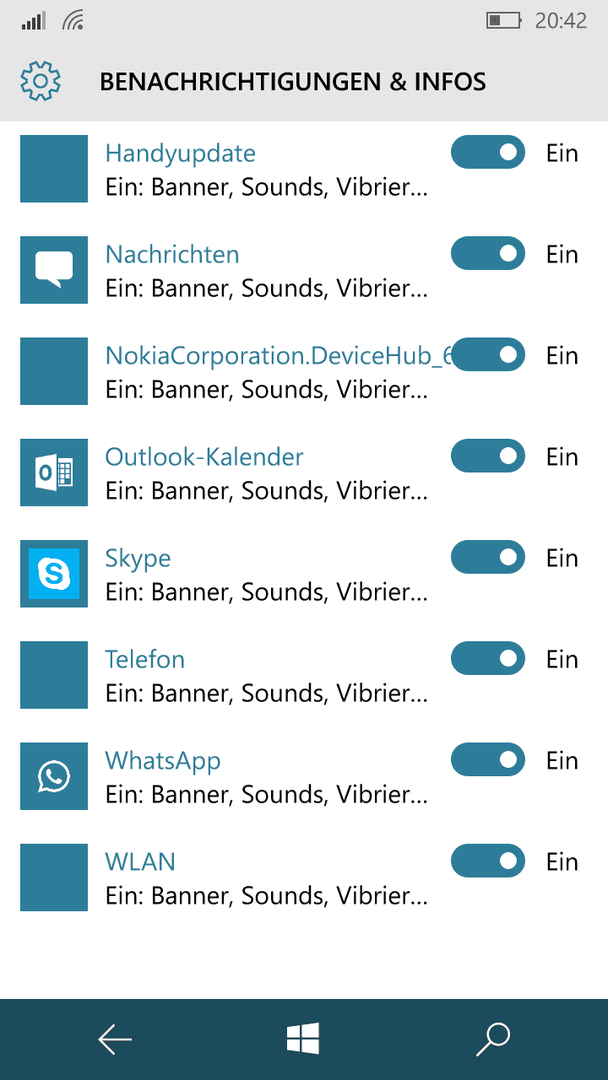This screenshot has width=608, height=1080.
Task: Open the WhatsApp app icon
Action: pyautogui.click(x=54, y=776)
